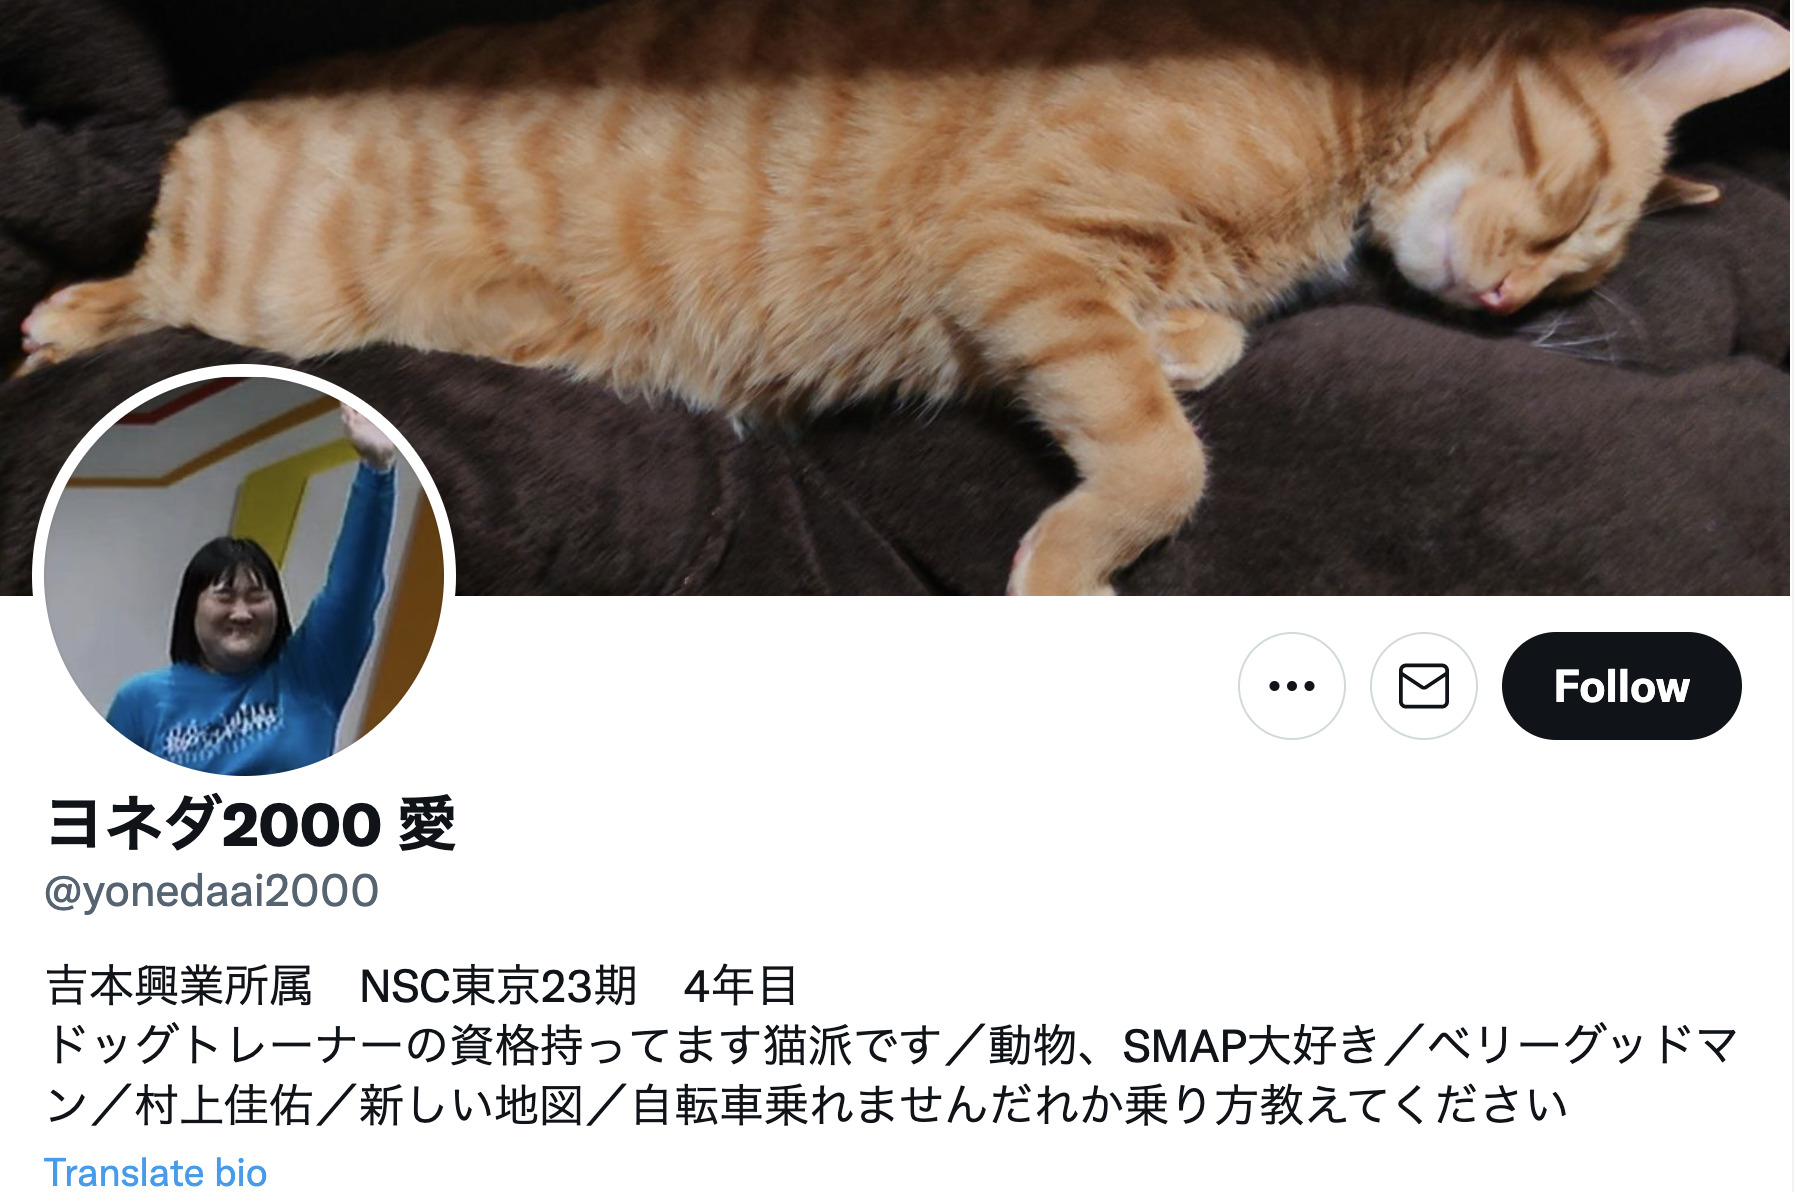Click 新しい地図 in the bio
This screenshot has height=1192, width=1794.
(470, 1106)
